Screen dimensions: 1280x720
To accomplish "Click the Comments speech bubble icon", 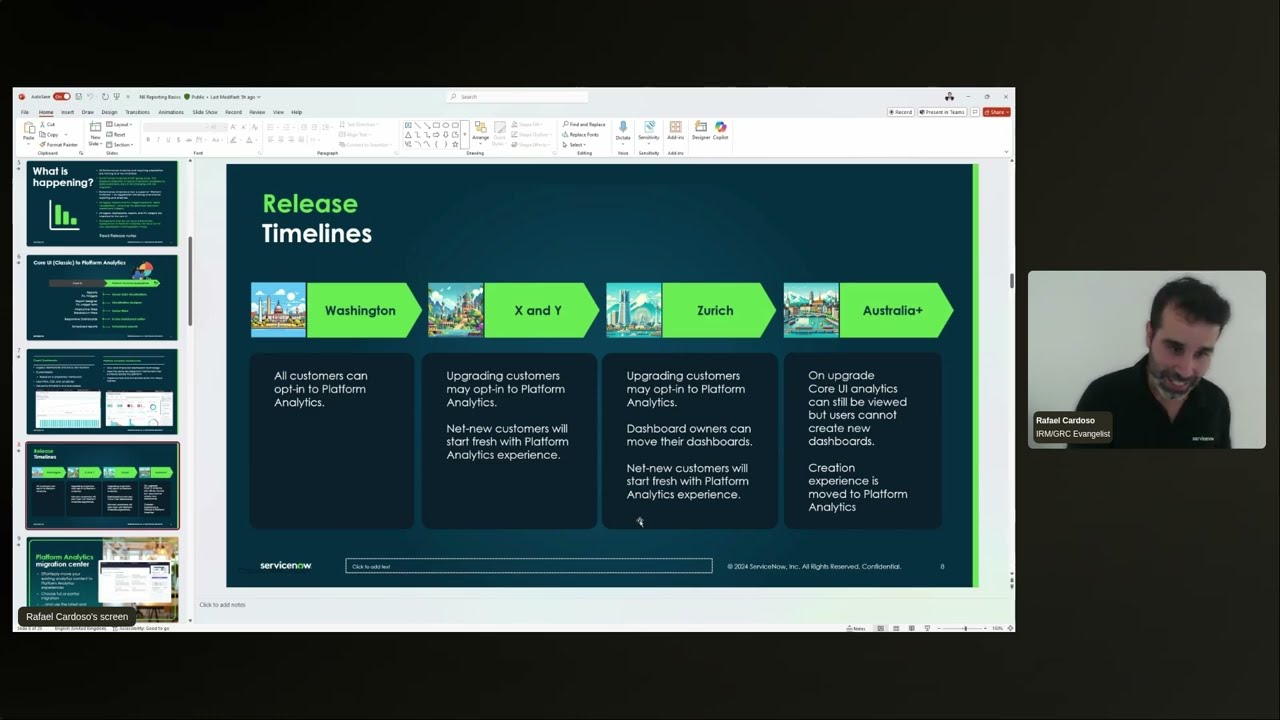I will (975, 112).
